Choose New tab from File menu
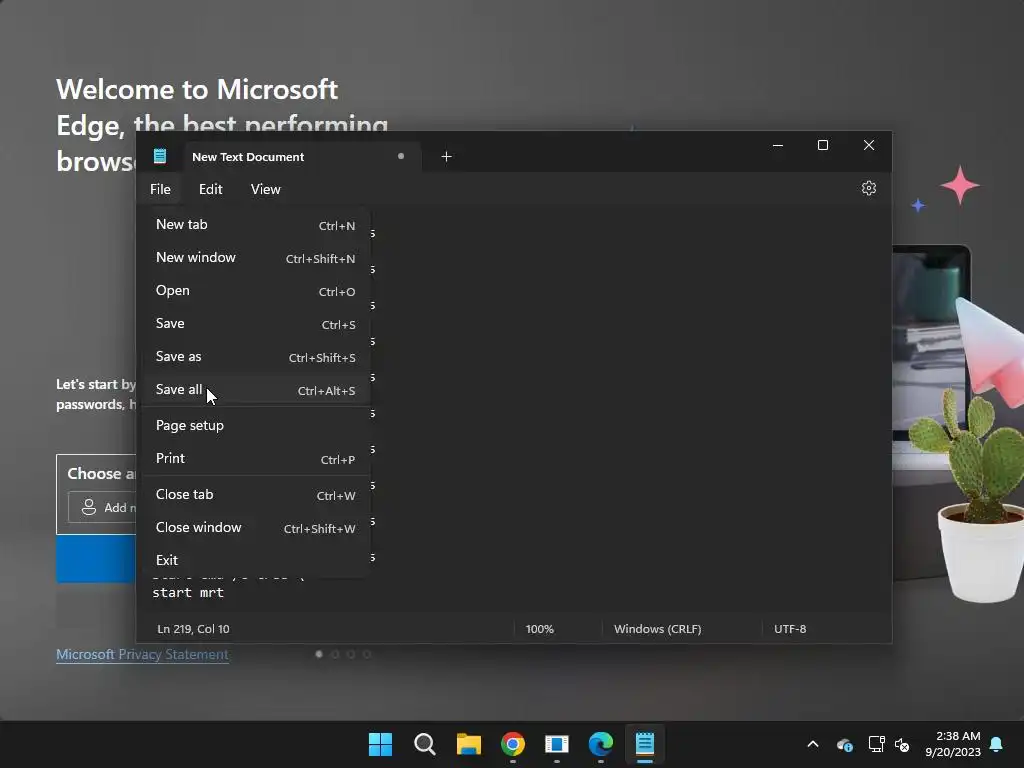Image resolution: width=1024 pixels, height=768 pixels. tap(255, 225)
